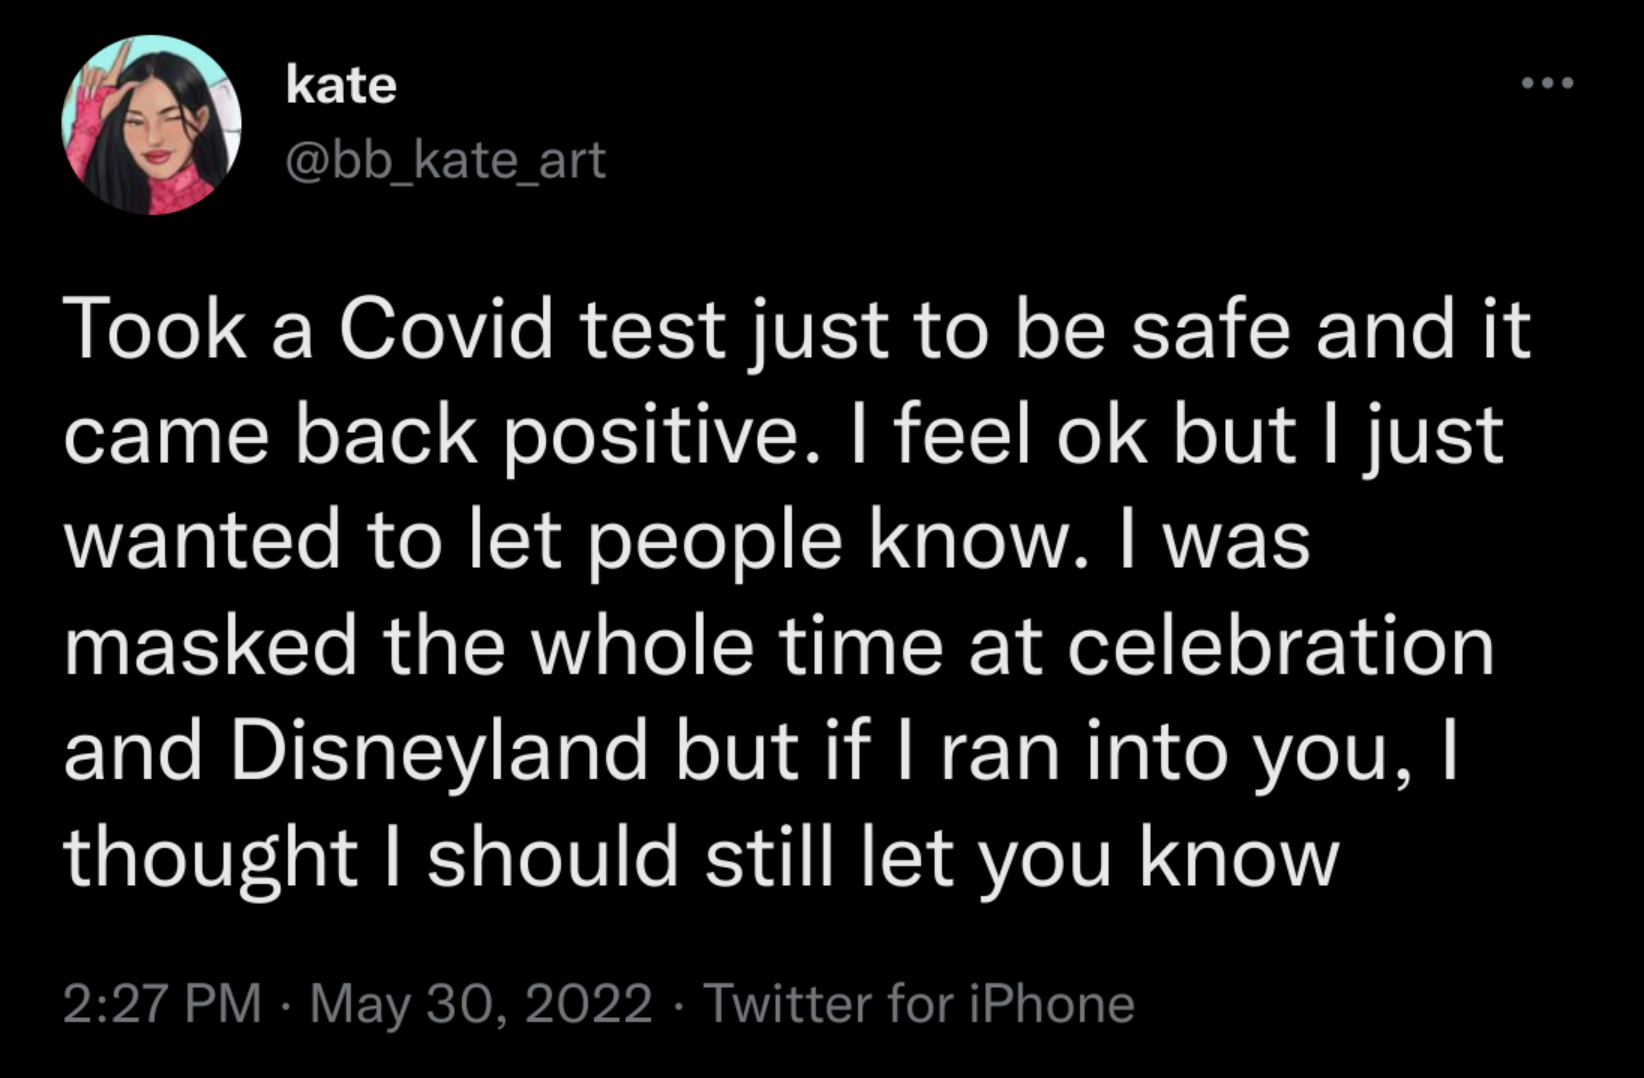This screenshot has width=1644, height=1078.
Task: Open the profile via display name kate
Action: click(341, 85)
